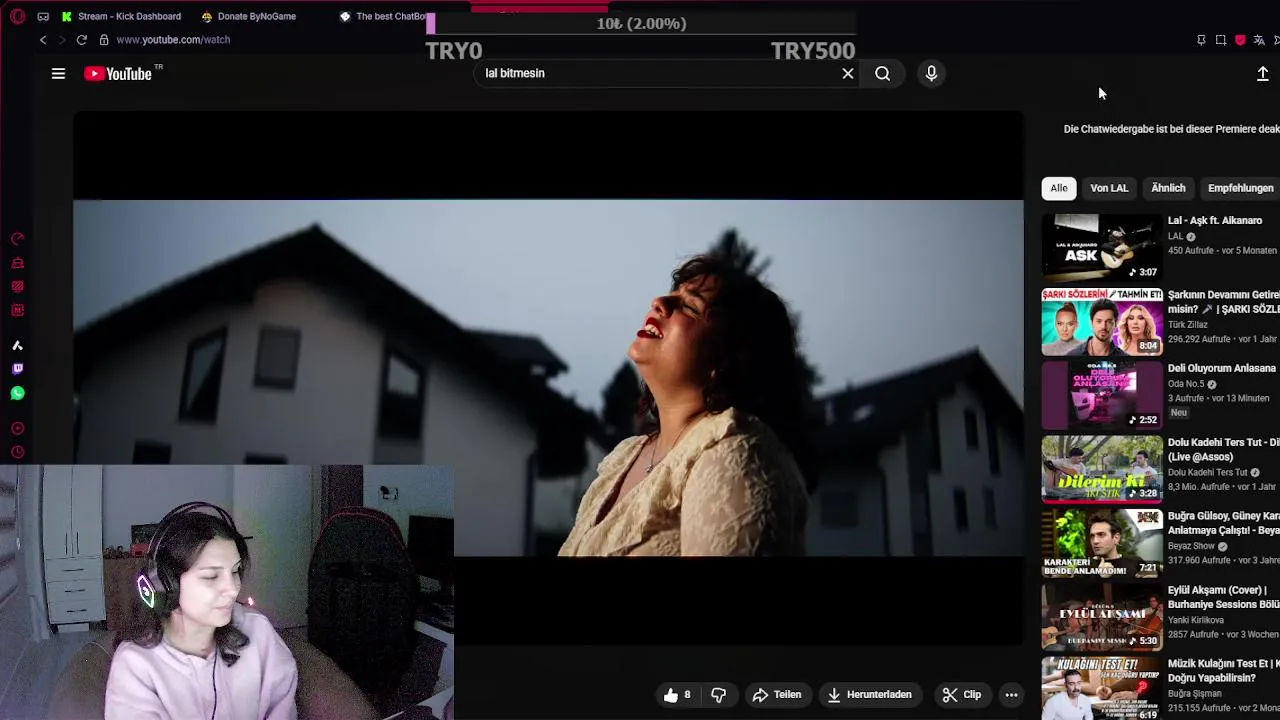Clear the search box with X
Viewport: 1280px width, 720px height.
coord(848,73)
